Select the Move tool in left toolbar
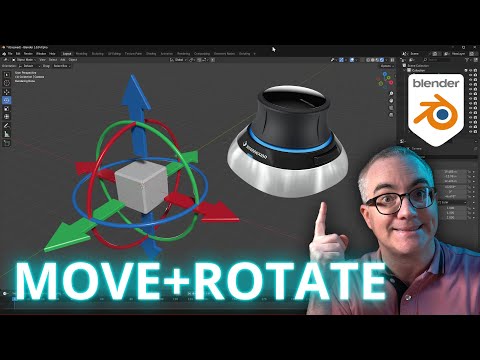This screenshot has height=360, width=480. pos(7,92)
